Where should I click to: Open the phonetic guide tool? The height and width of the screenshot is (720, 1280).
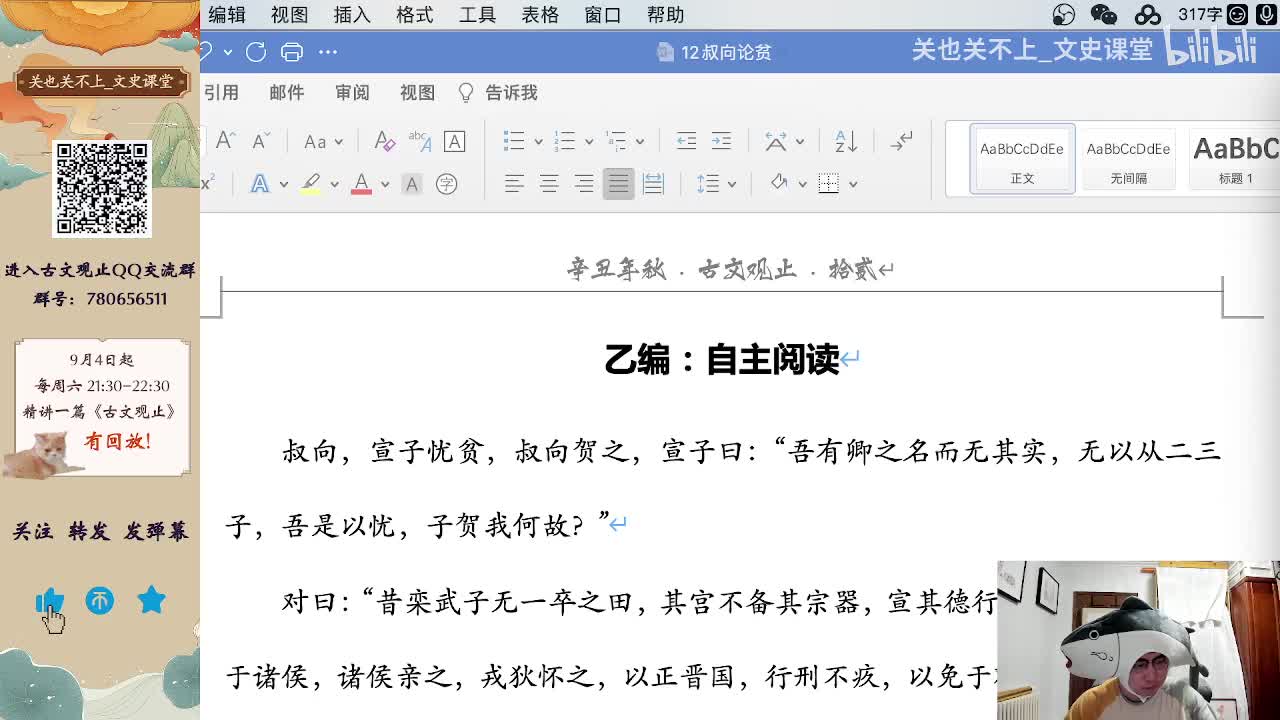point(420,141)
